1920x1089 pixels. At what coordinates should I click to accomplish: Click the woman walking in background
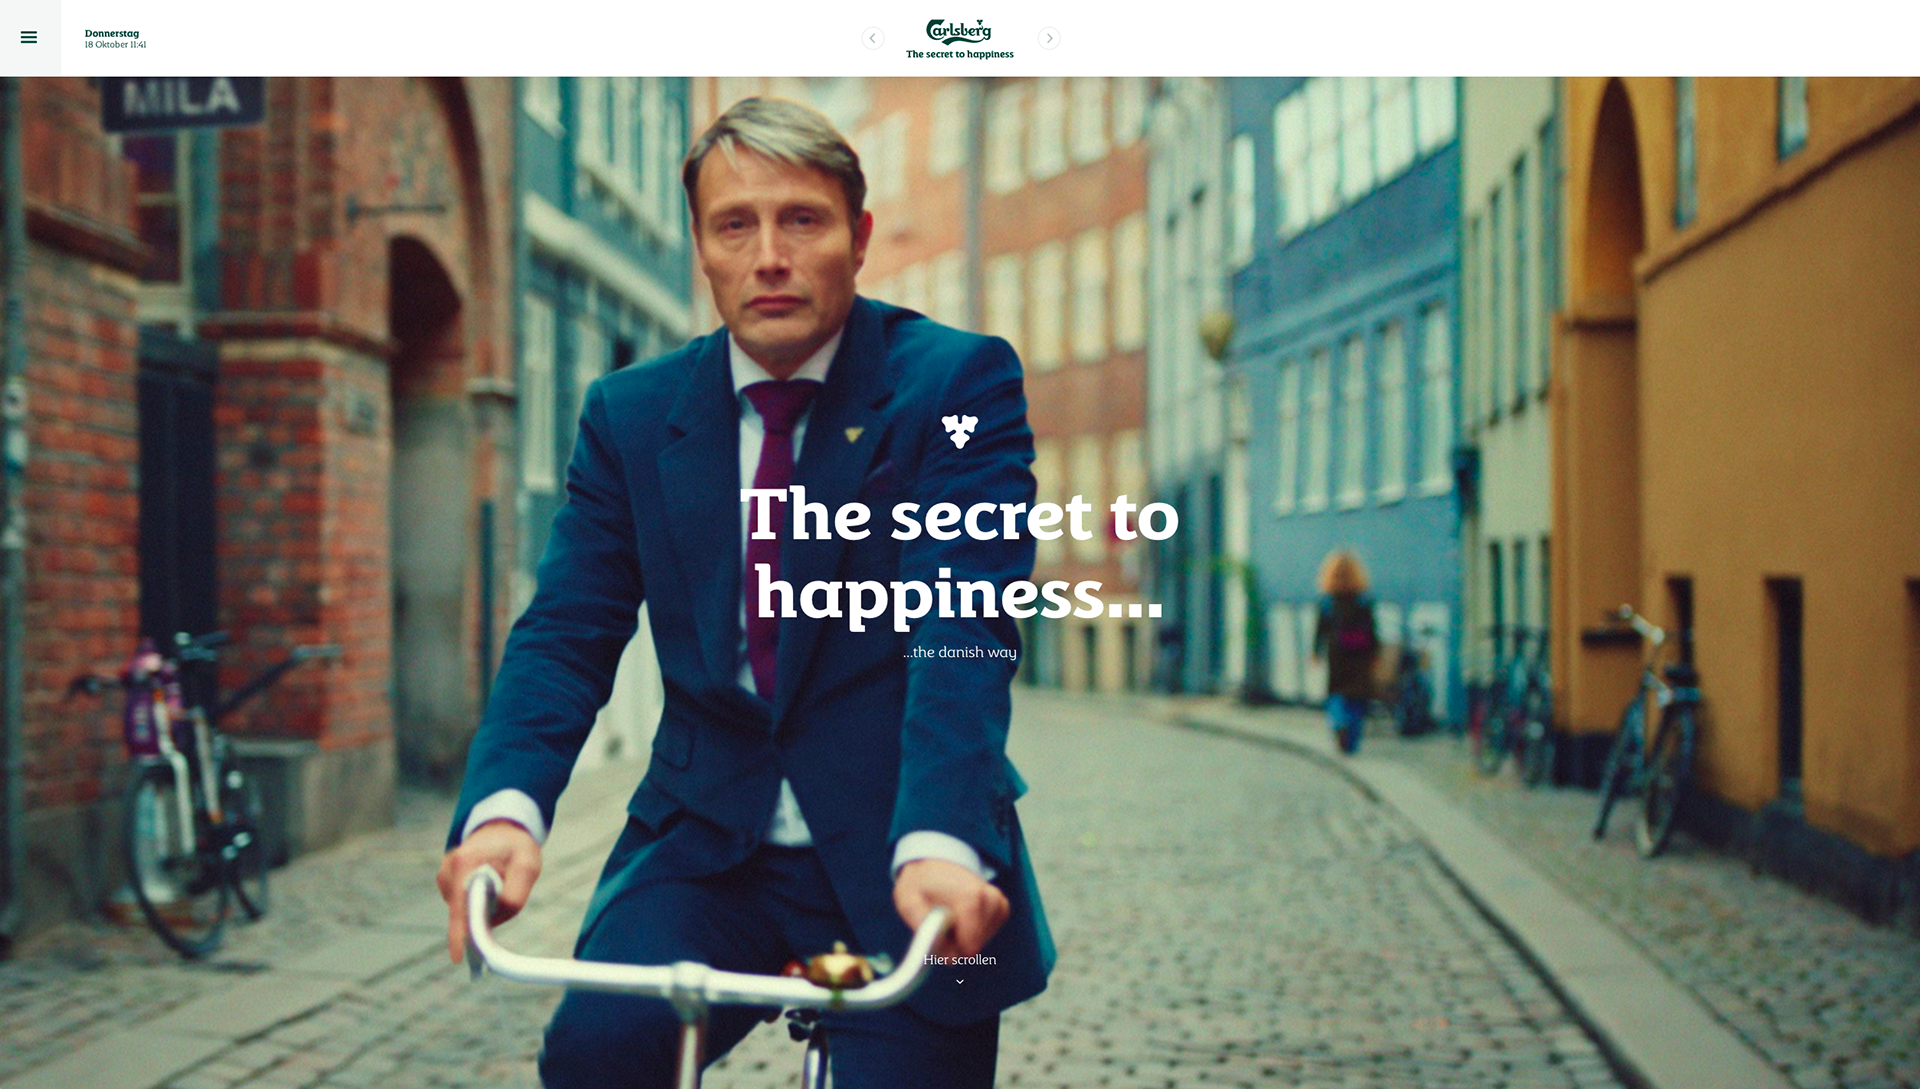1347,652
